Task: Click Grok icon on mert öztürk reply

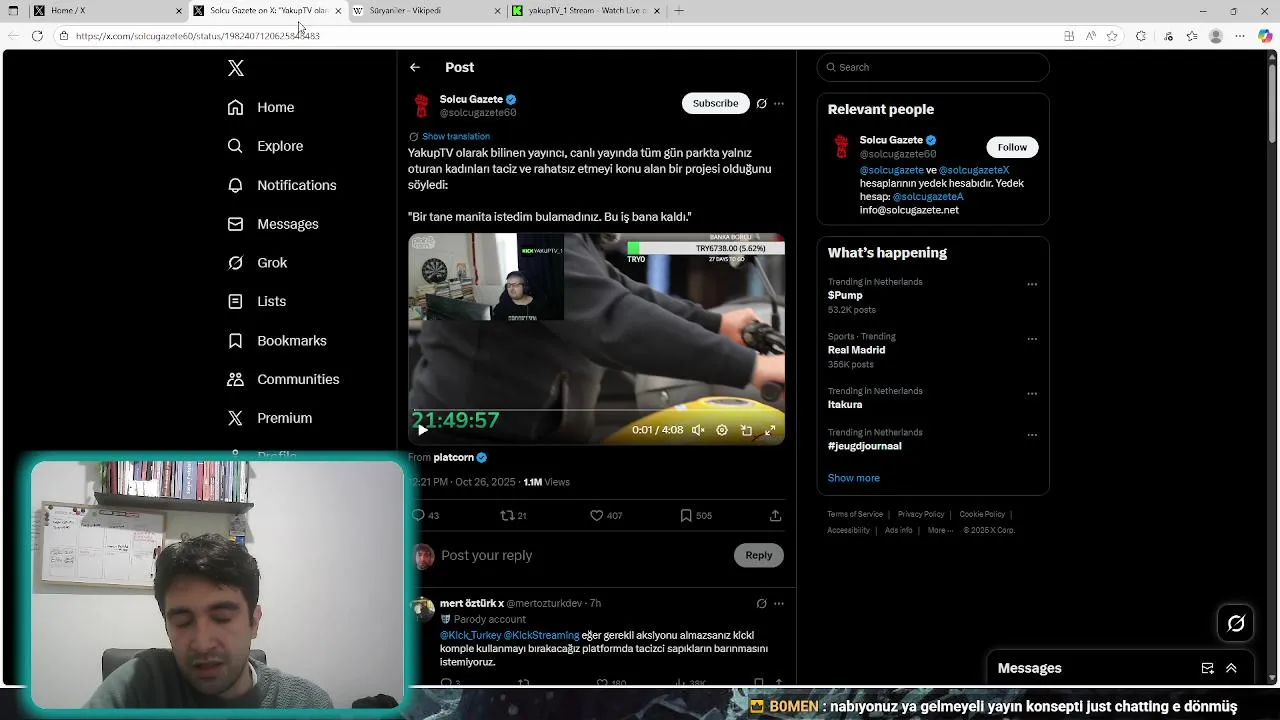Action: pos(761,603)
